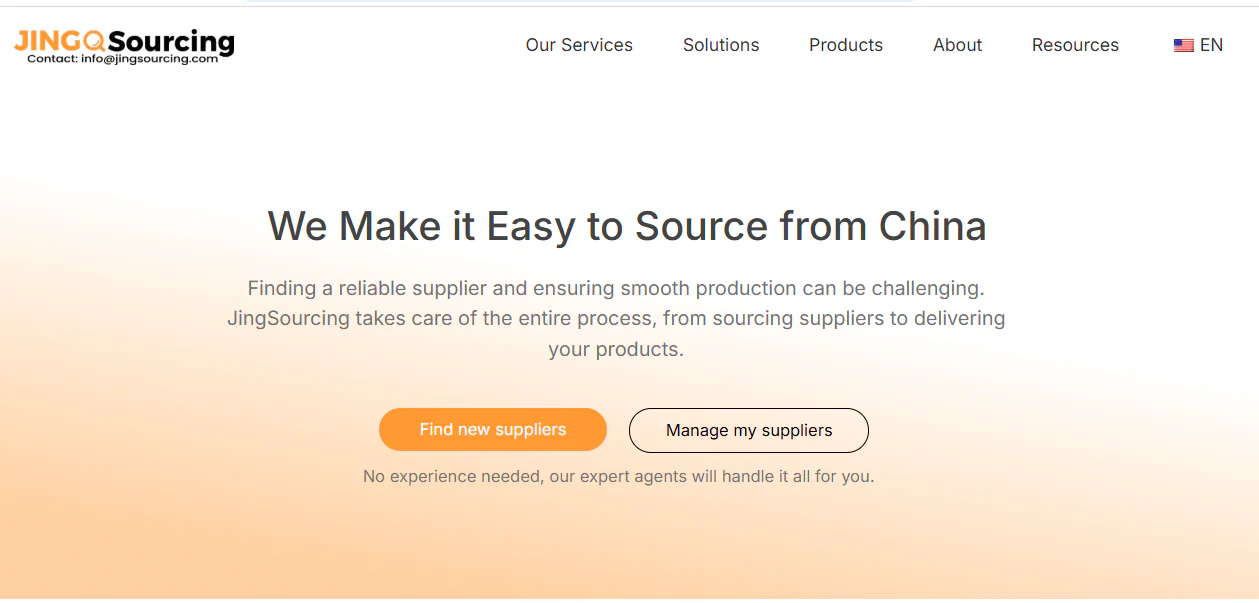Click the JingSourcing logo
The image size is (1259, 603).
(x=122, y=42)
